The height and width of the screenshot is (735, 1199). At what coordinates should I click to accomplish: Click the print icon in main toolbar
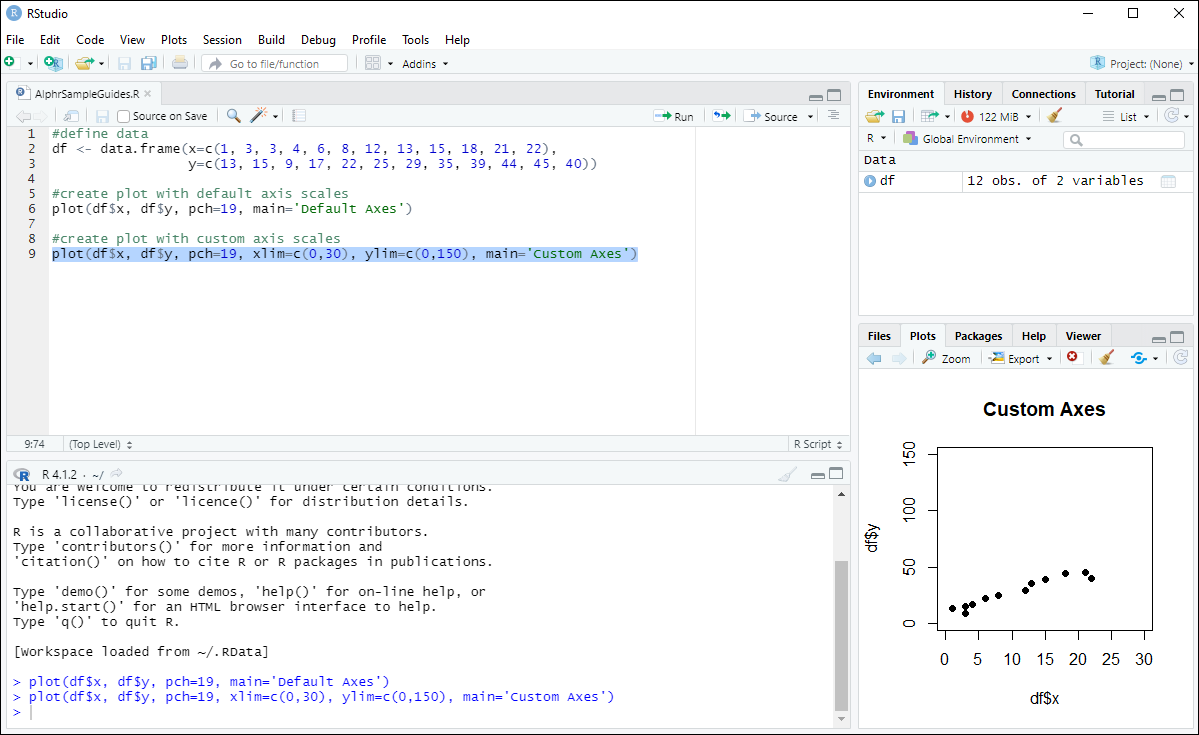[x=180, y=62]
